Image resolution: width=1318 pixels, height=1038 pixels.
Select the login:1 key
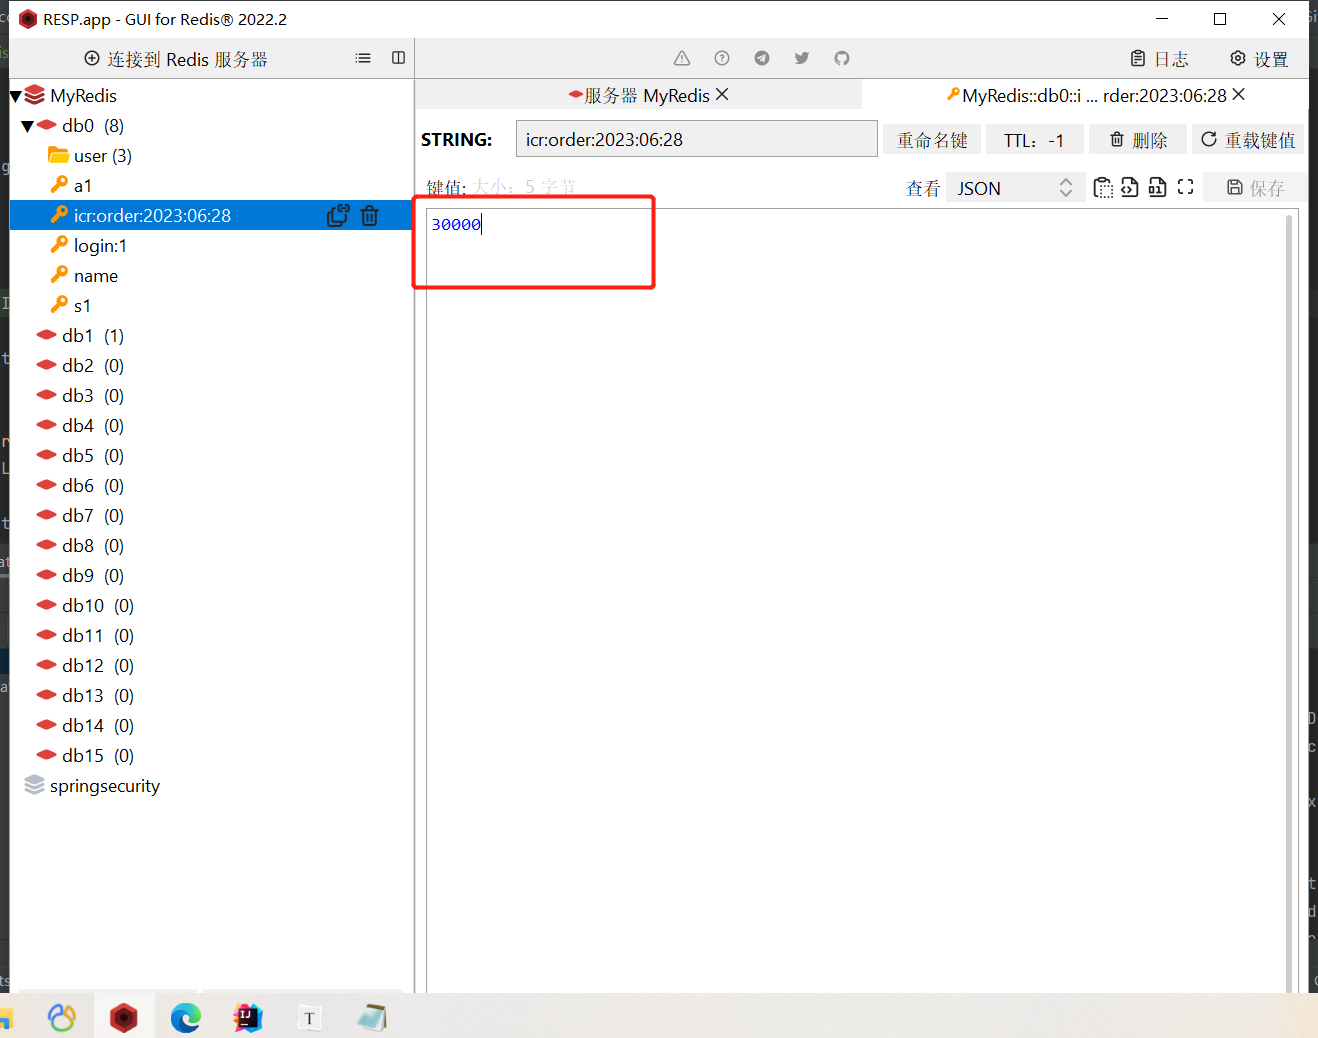point(89,246)
